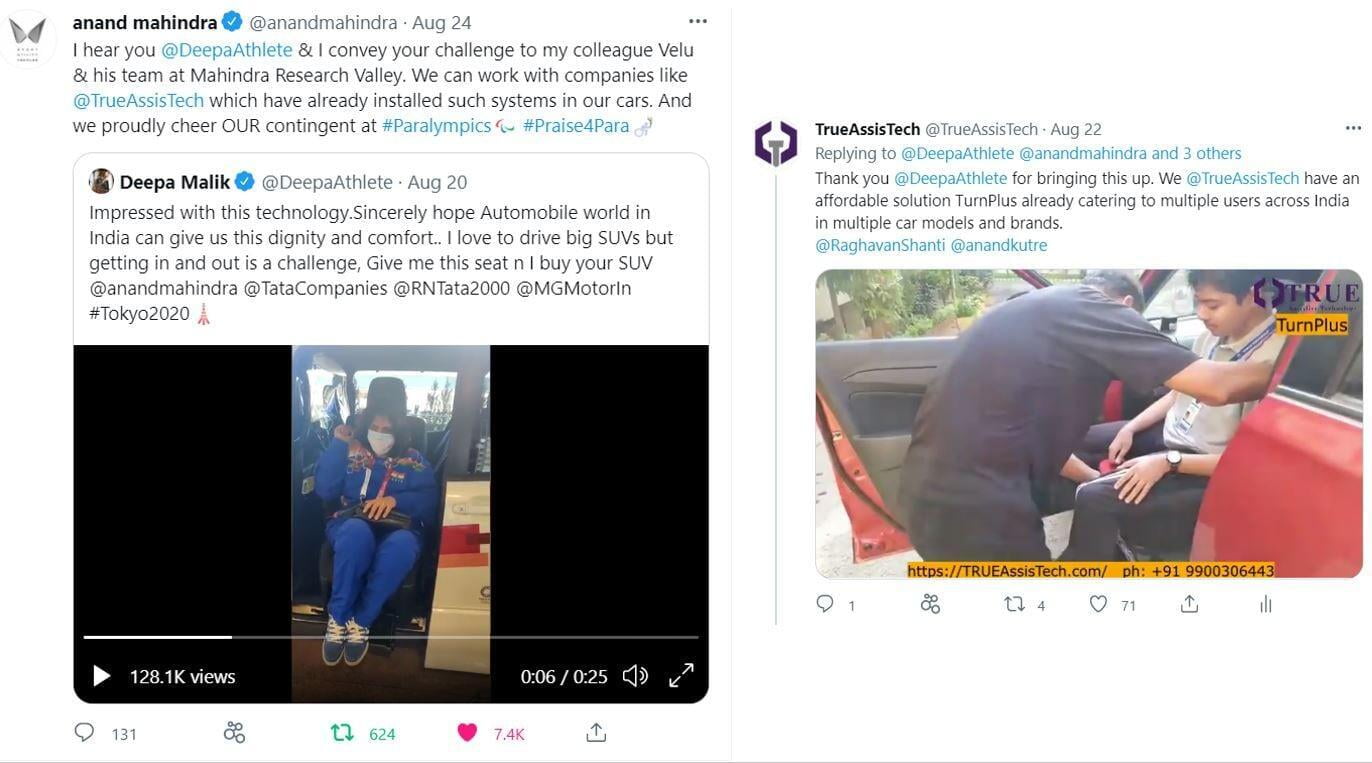Open more options on anand mahindra's tweet
The image size is (1372, 763).
tap(698, 21)
